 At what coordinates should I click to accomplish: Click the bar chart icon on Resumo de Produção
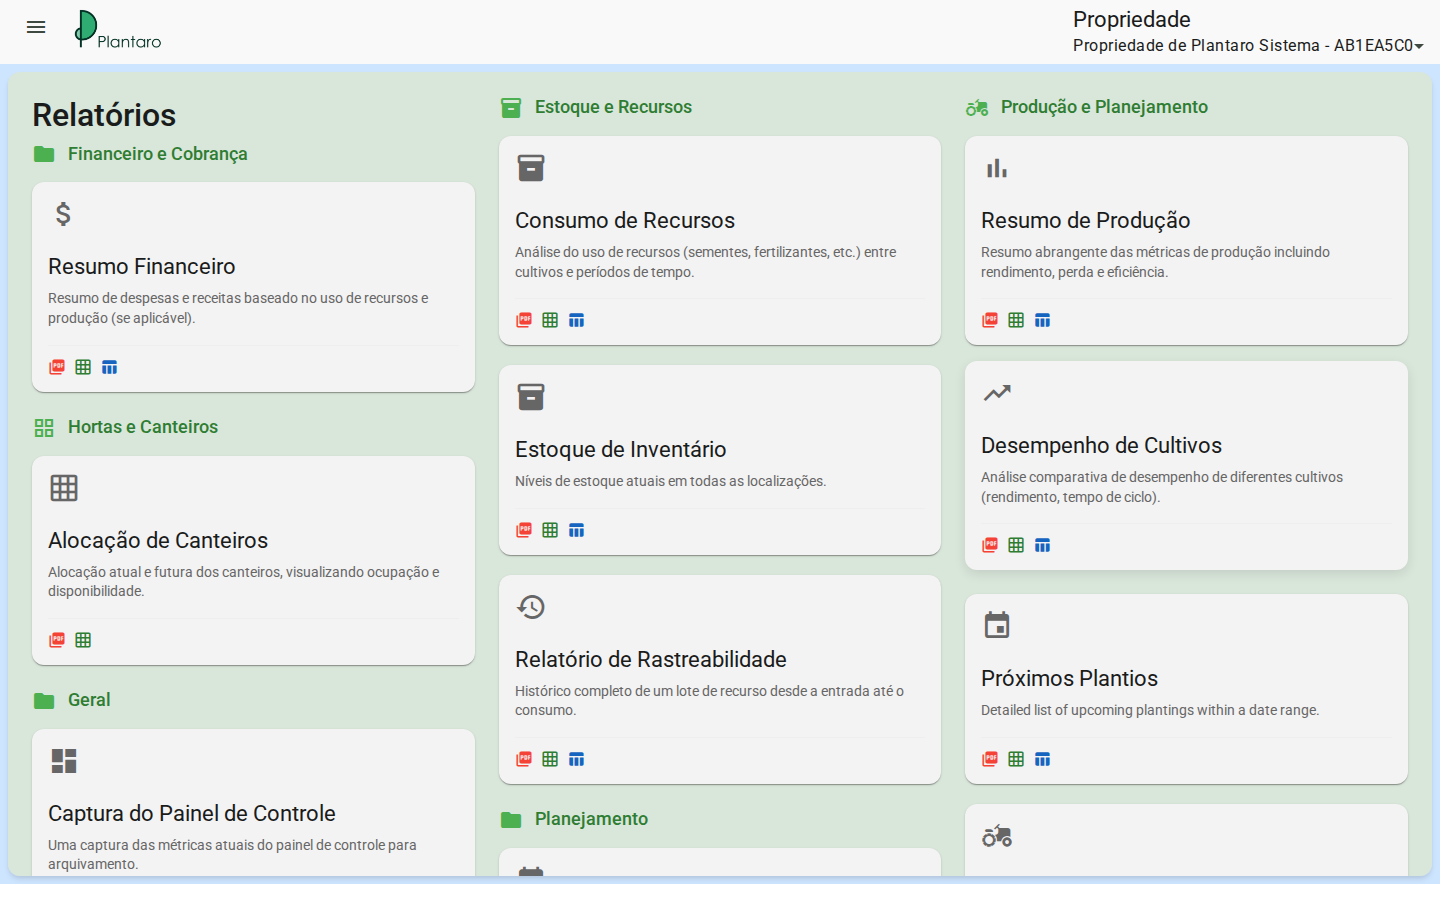pyautogui.click(x=997, y=168)
